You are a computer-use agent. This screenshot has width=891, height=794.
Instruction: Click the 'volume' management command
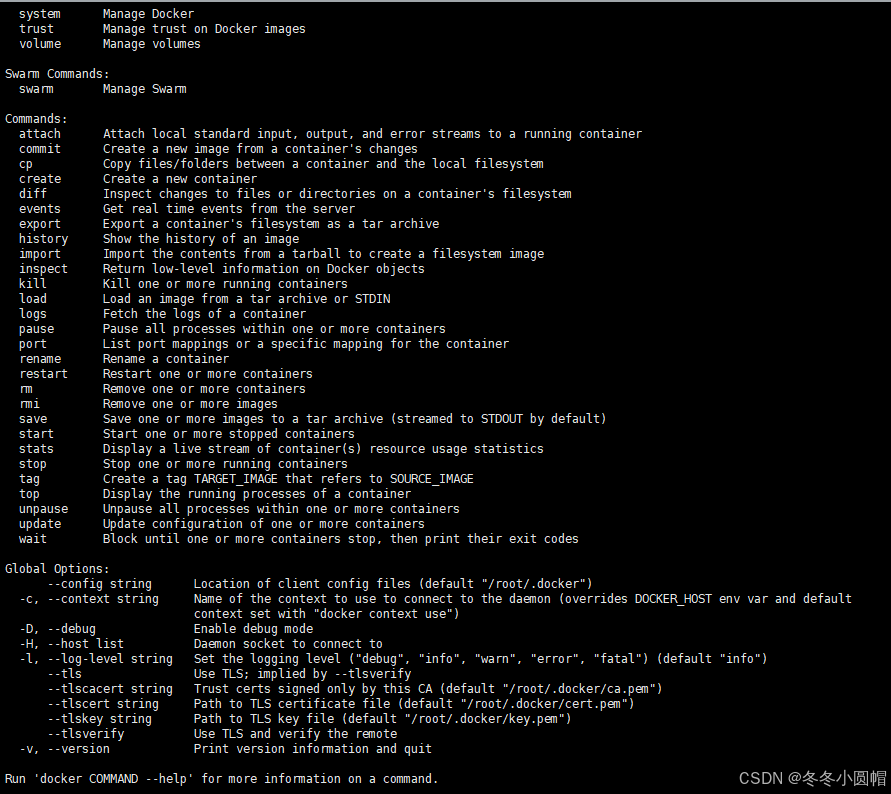(40, 44)
